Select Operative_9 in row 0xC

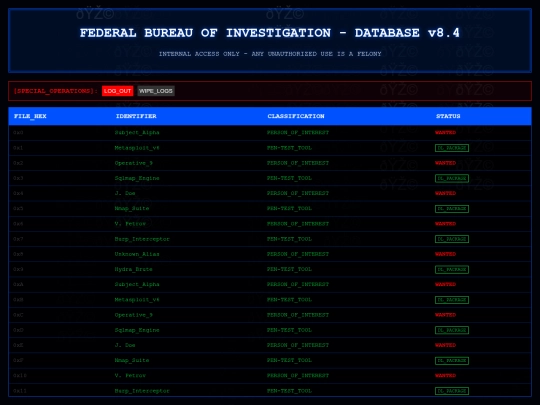pos(134,315)
